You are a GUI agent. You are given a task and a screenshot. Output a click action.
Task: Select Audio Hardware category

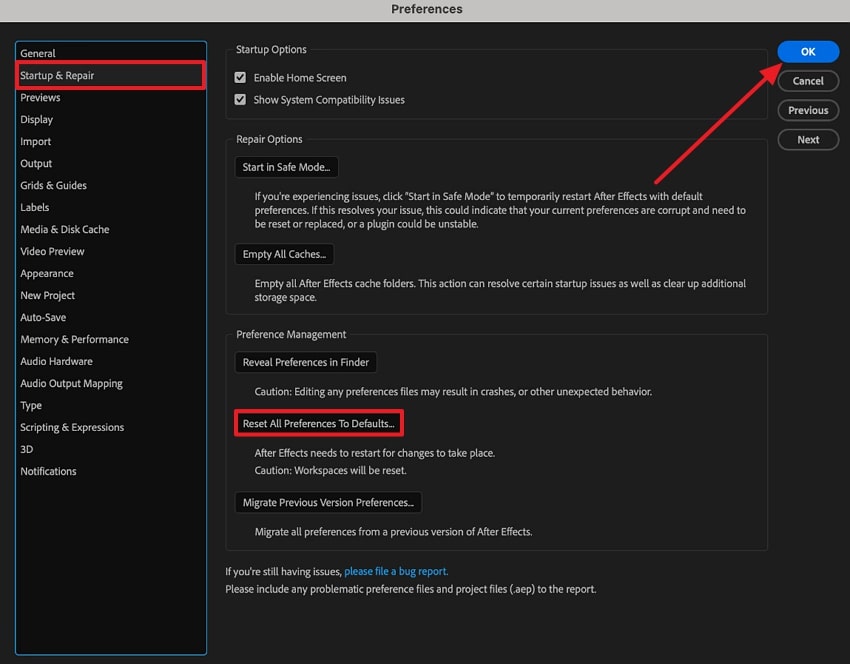pyautogui.click(x=111, y=361)
